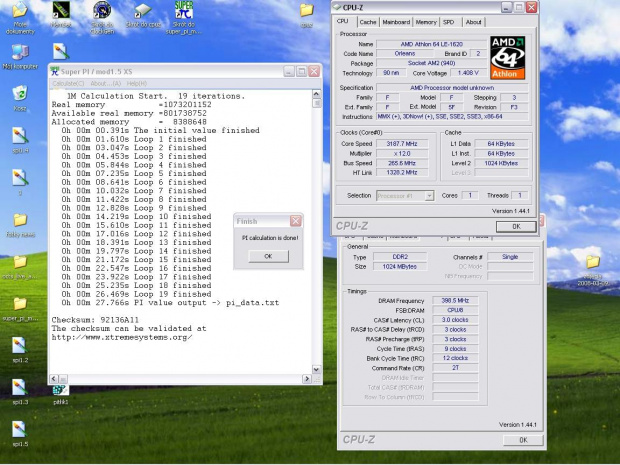Click the Checksum: 92136A11 line

[95, 320]
